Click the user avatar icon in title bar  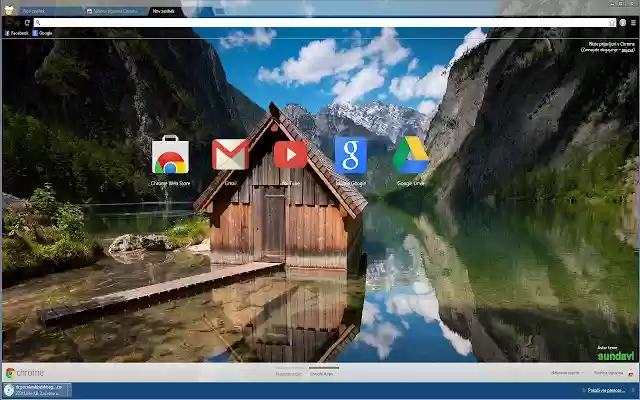pyautogui.click(x=9, y=10)
